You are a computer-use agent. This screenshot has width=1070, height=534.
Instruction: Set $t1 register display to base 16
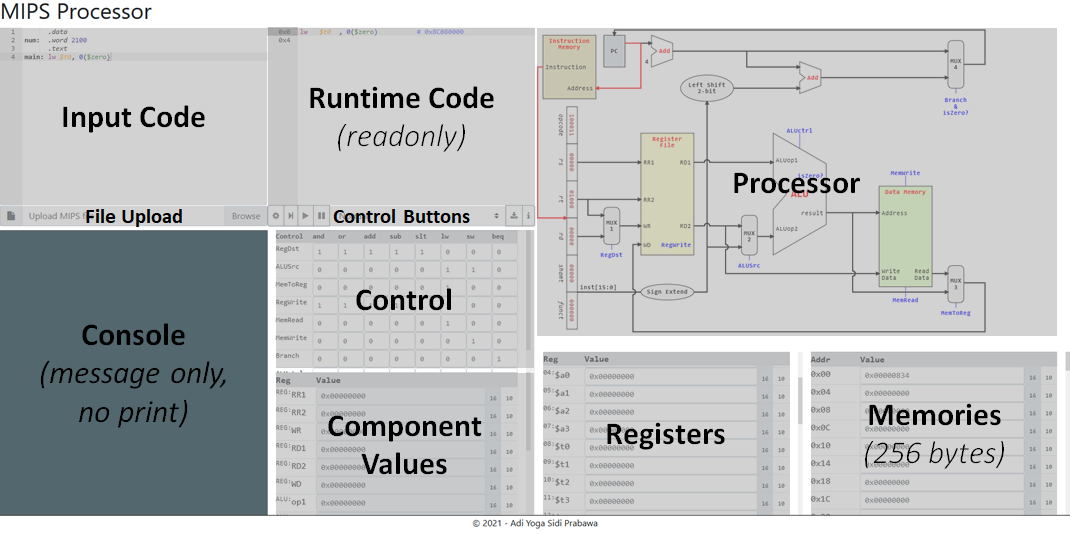(766, 465)
